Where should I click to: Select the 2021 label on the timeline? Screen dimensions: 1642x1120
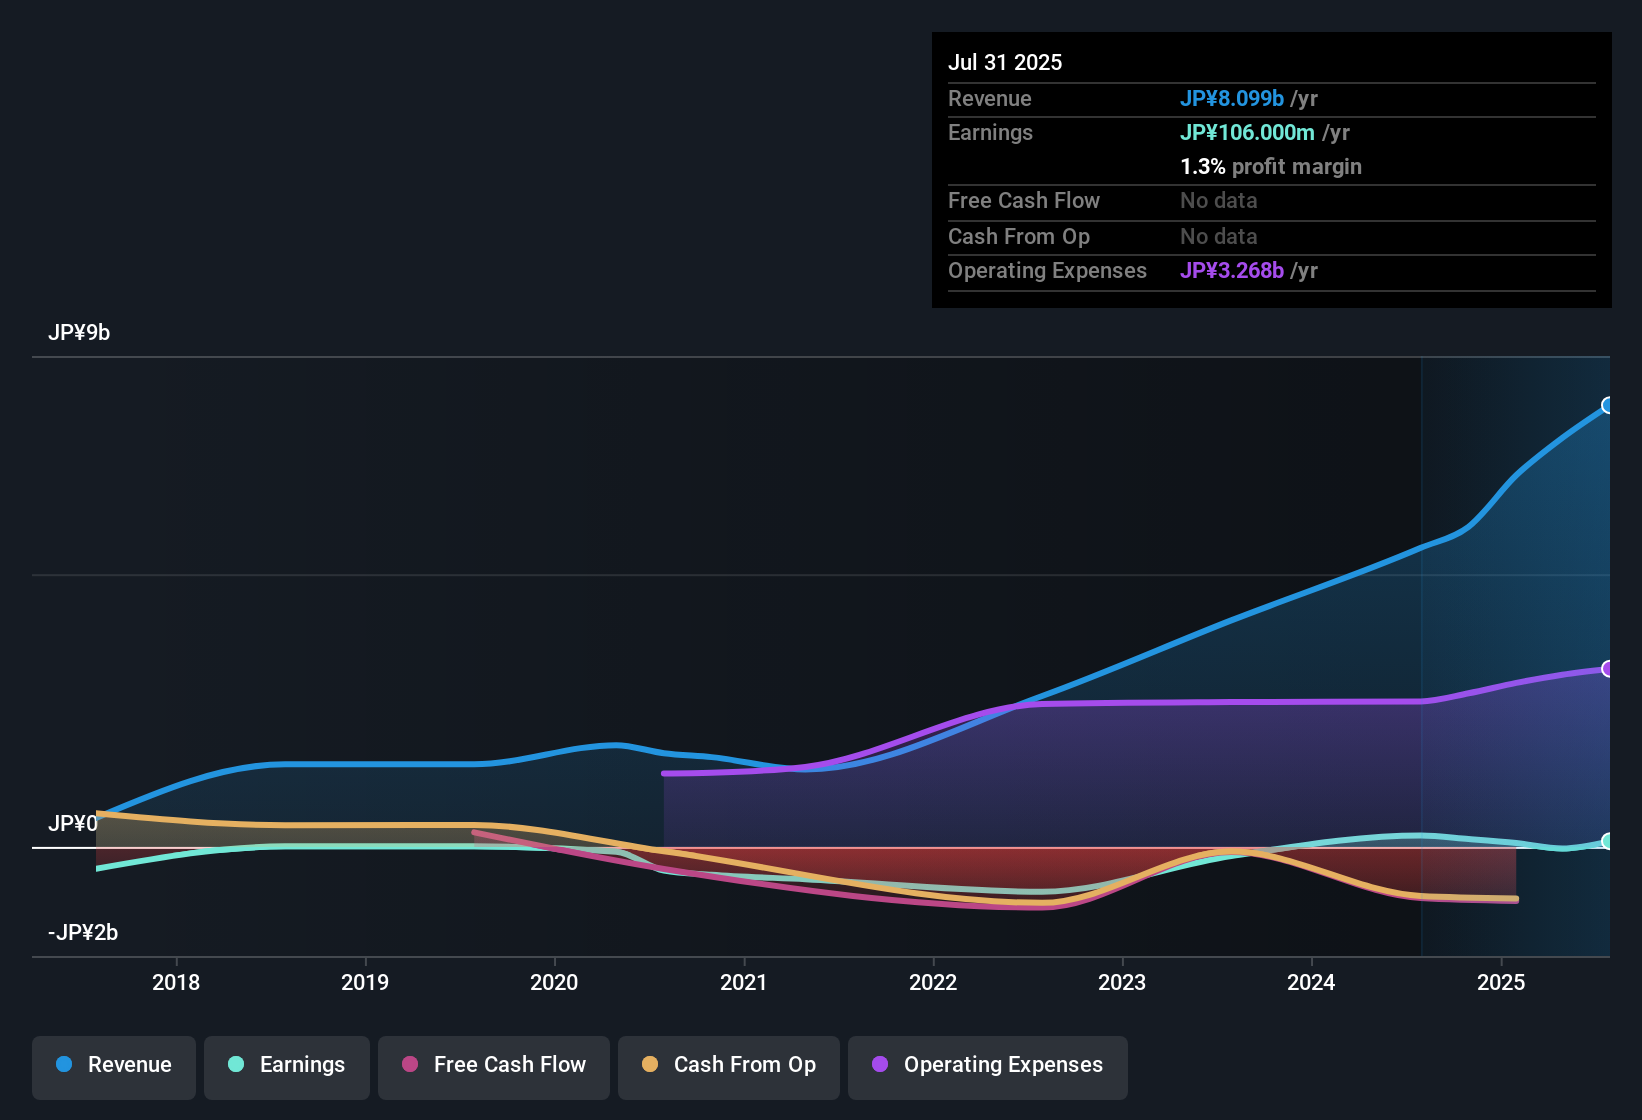pyautogui.click(x=744, y=983)
